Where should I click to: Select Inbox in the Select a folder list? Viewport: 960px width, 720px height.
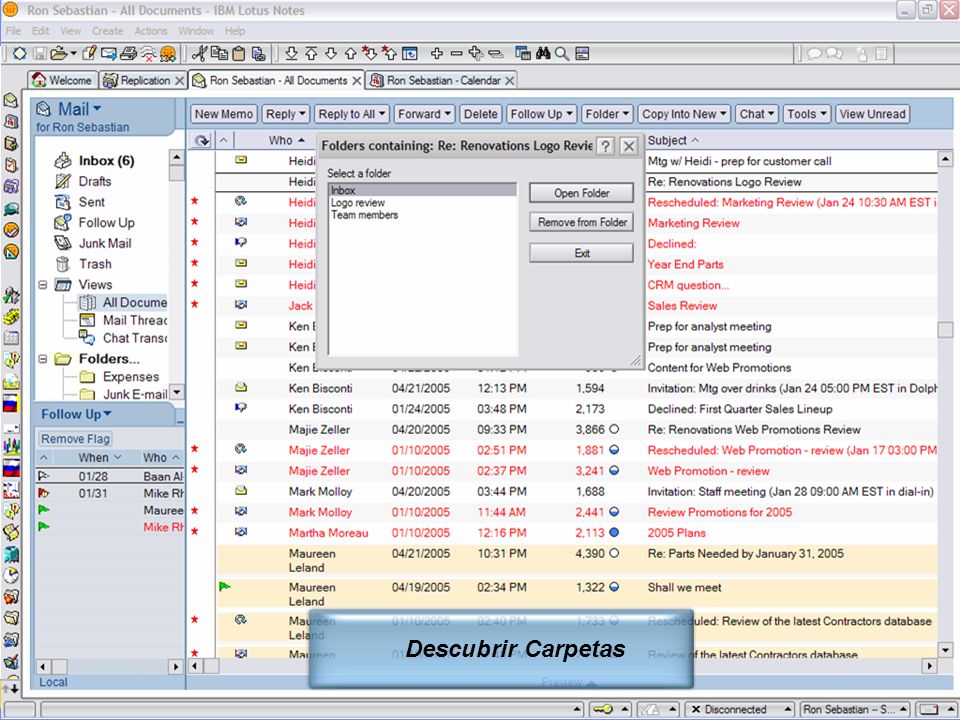tap(422, 190)
